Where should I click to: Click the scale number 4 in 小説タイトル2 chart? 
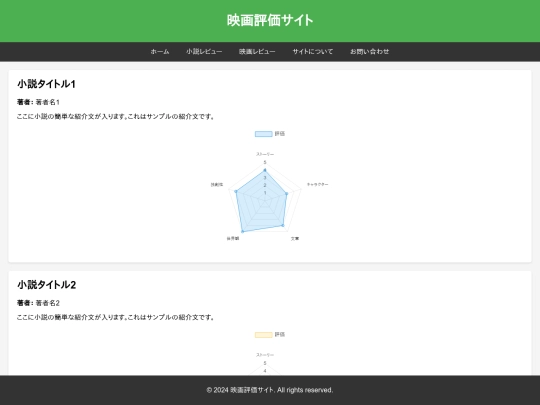[x=265, y=371]
